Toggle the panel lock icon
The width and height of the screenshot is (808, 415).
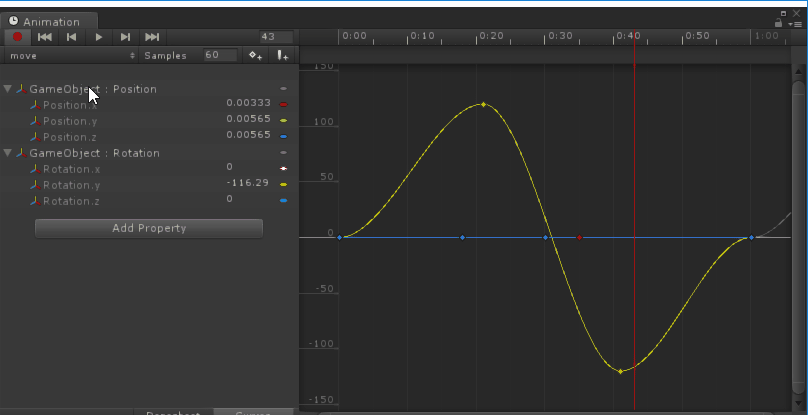[x=779, y=23]
